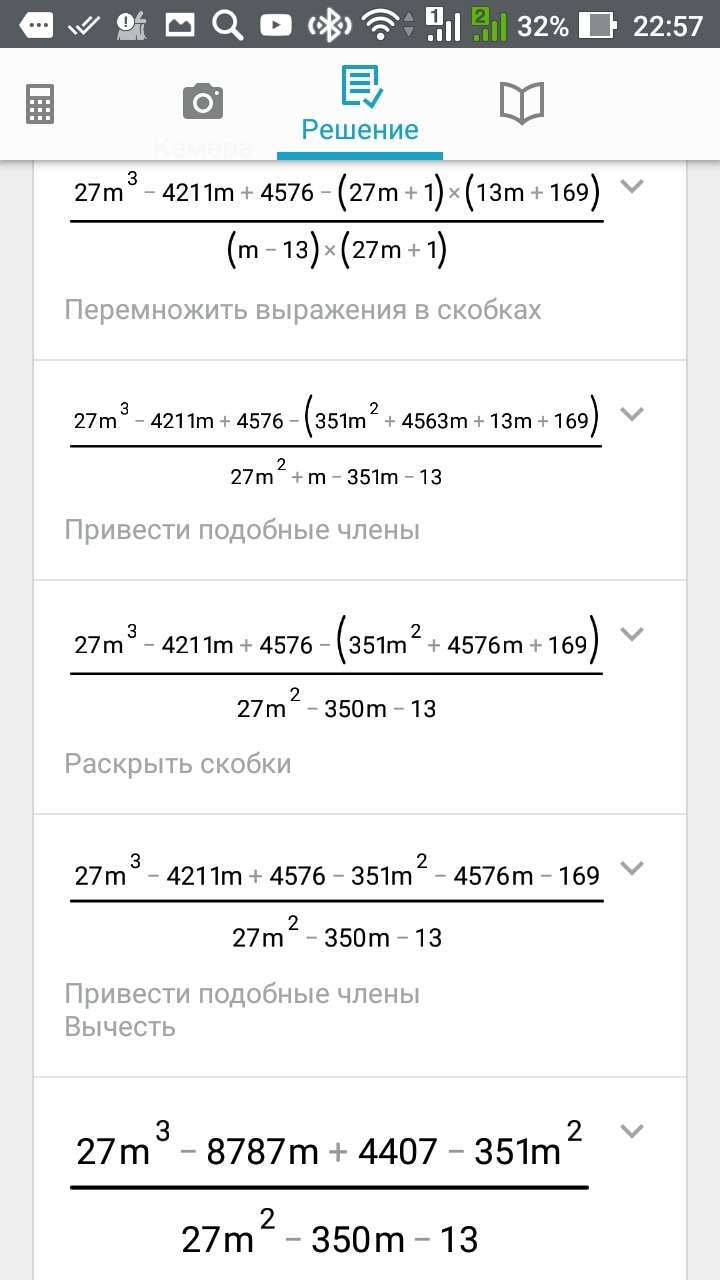Expand the final result step chevron
Viewport: 720px width, 1280px height.
coord(631,1131)
